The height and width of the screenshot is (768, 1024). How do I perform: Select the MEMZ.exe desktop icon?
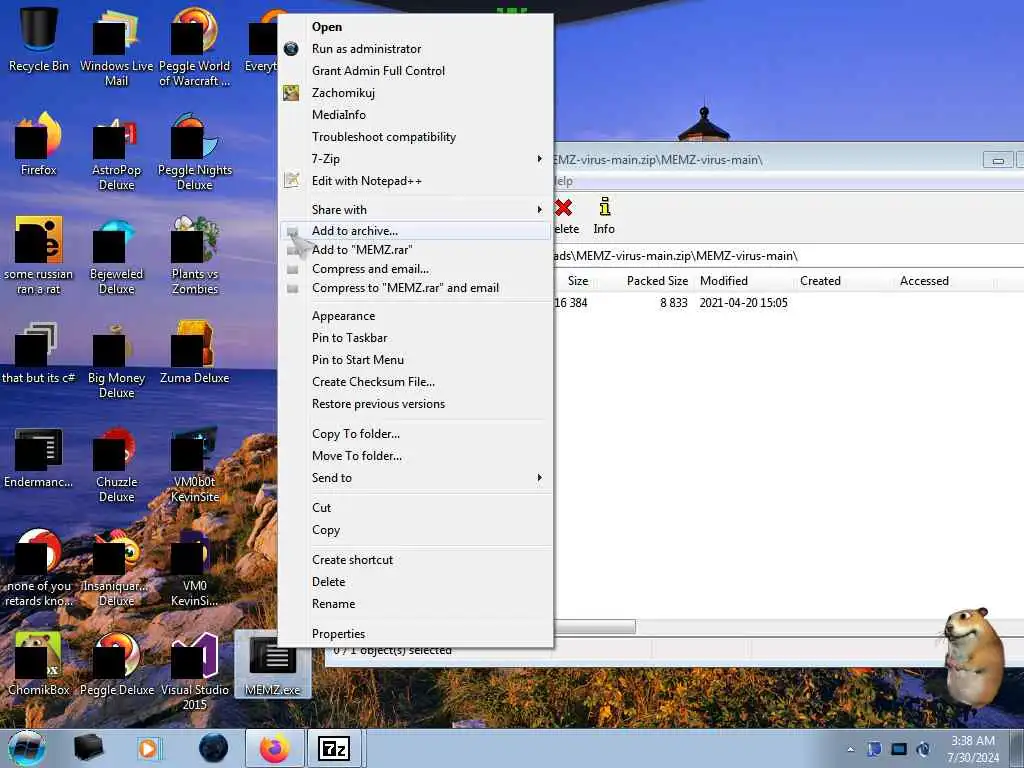pos(272,664)
